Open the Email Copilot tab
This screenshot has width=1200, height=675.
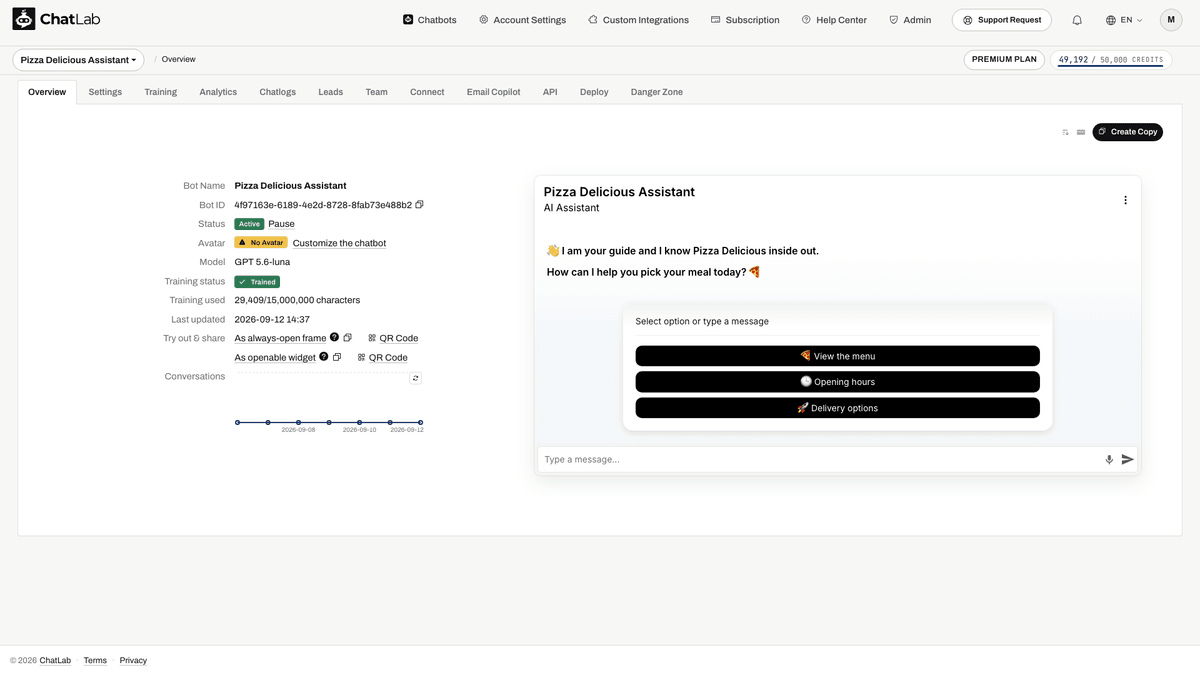coord(493,92)
